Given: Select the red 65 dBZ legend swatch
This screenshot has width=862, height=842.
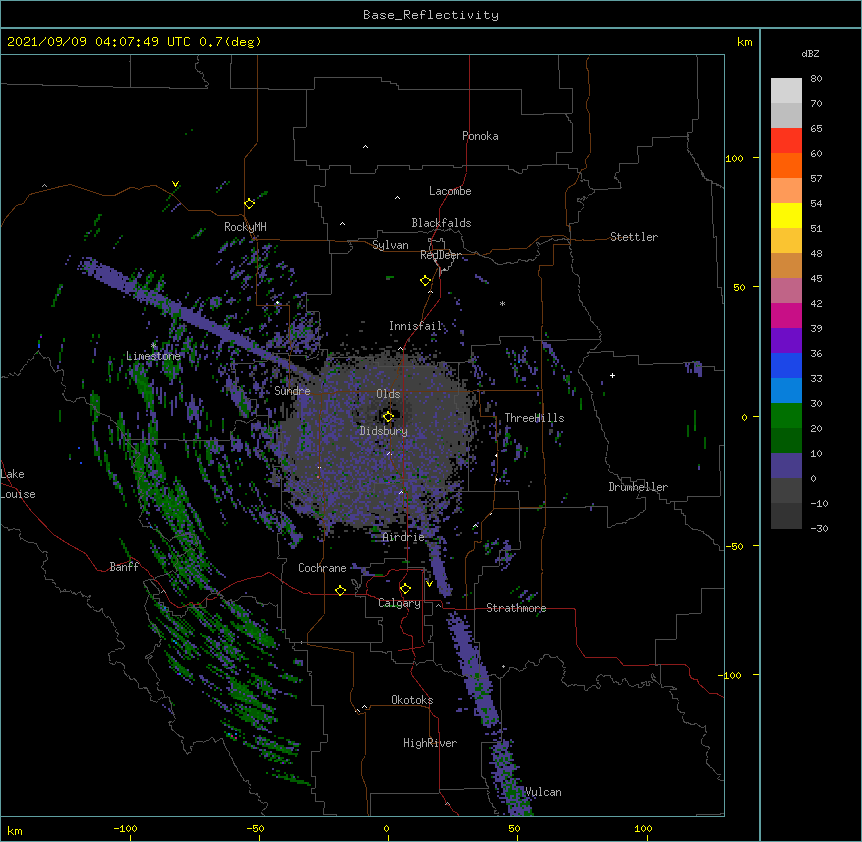Looking at the screenshot, I should coord(786,141).
